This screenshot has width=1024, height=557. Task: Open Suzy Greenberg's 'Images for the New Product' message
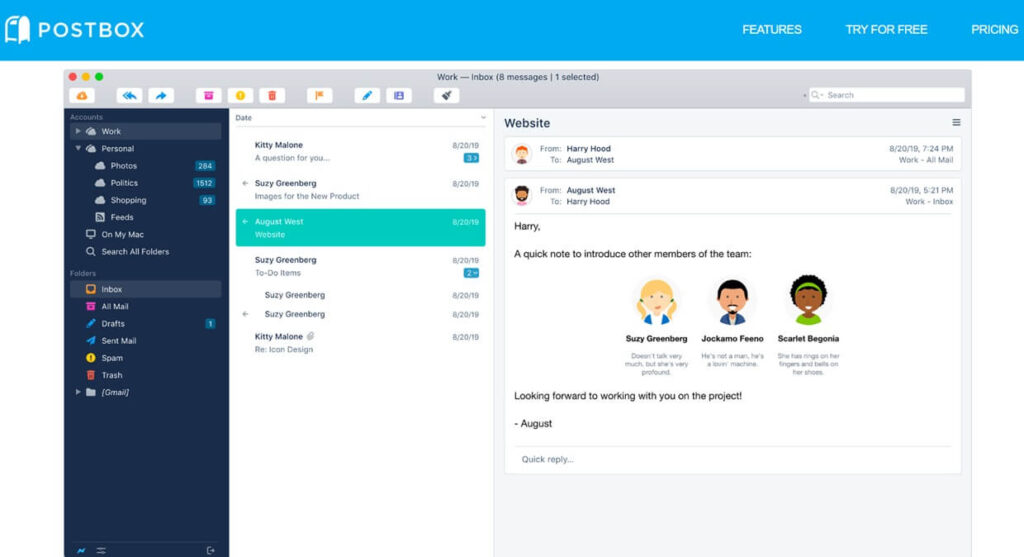click(x=360, y=189)
